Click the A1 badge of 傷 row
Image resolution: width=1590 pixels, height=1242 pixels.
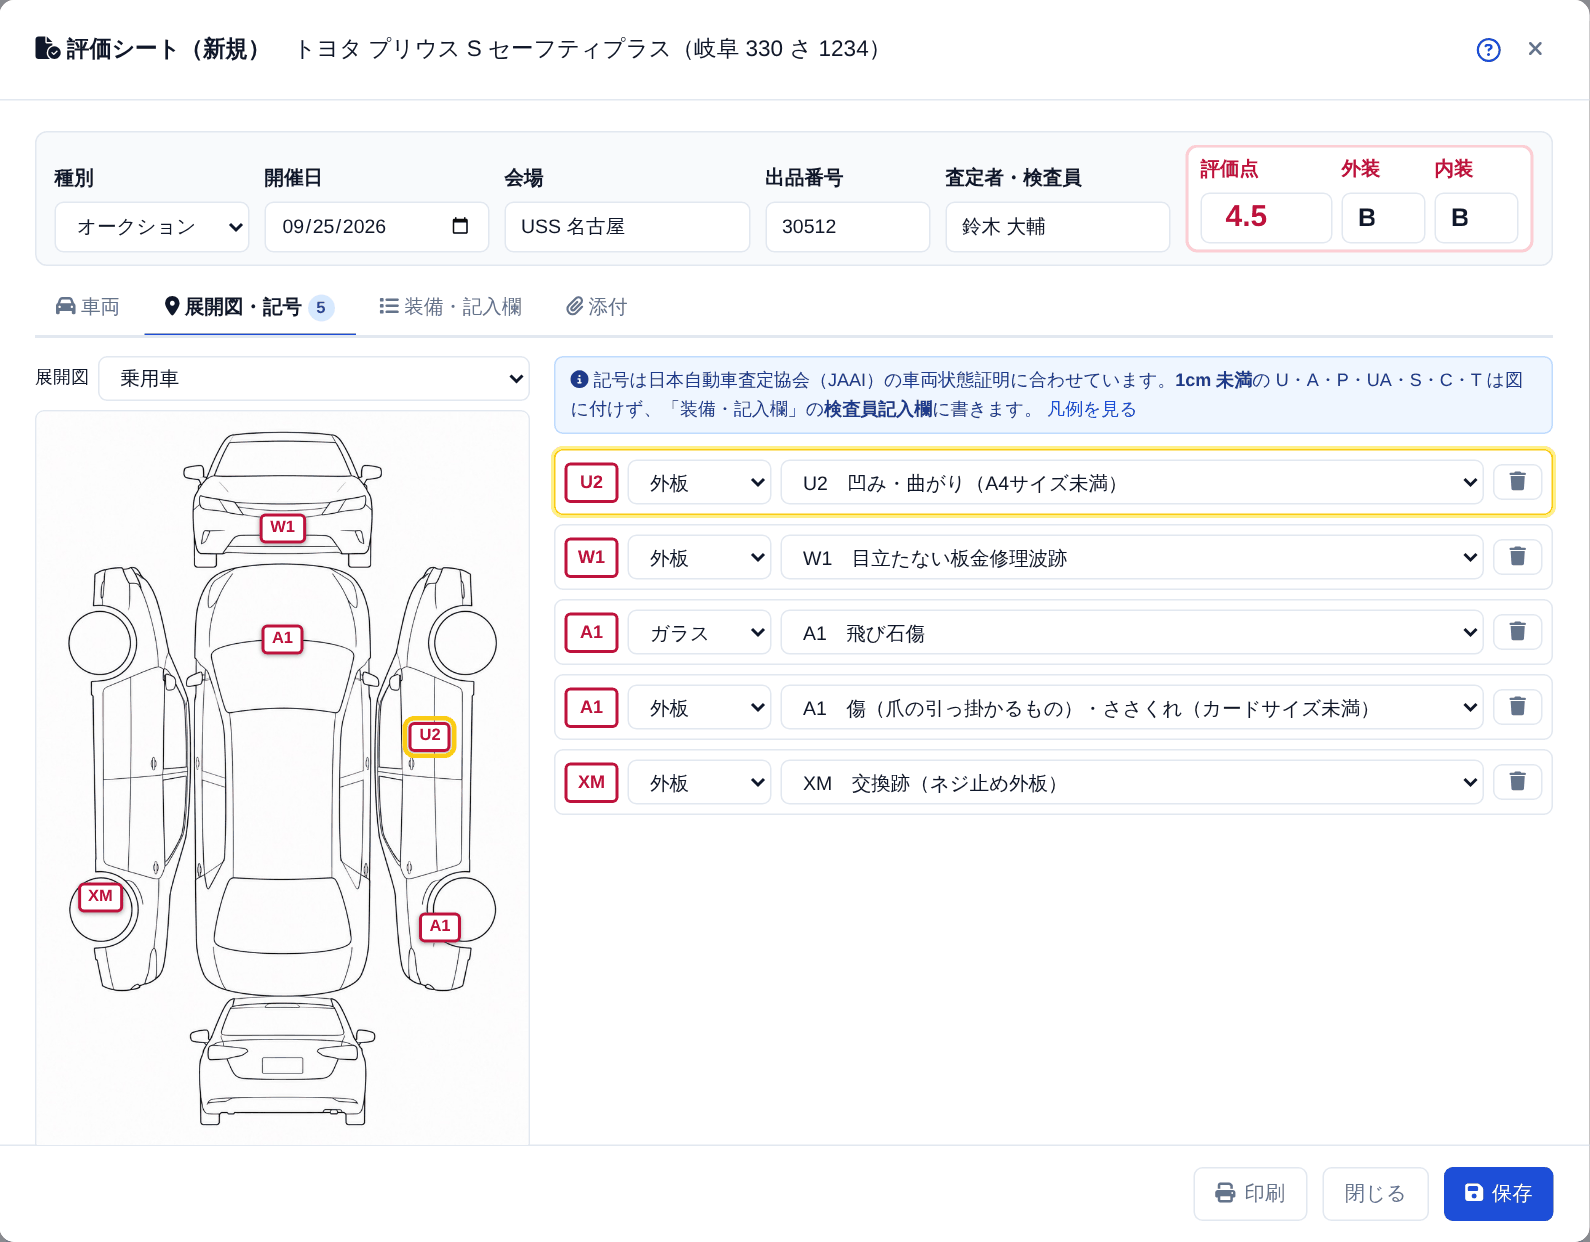(592, 707)
